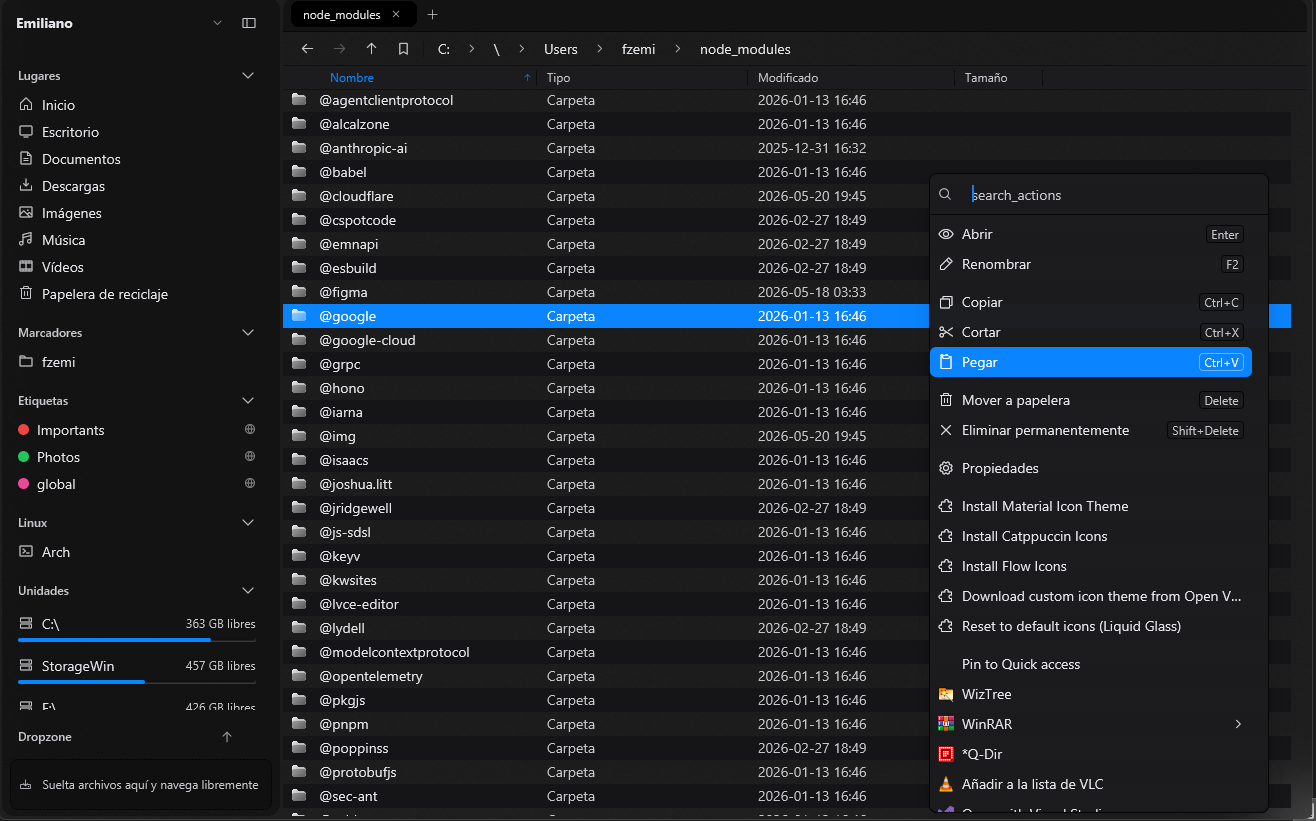Click the globe icon beside Importants tag

(x=250, y=430)
